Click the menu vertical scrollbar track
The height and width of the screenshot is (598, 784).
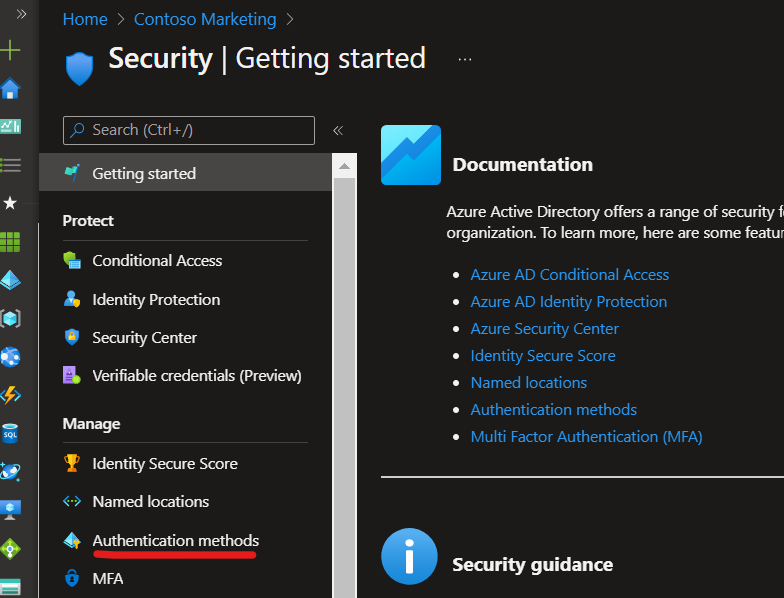point(344,388)
